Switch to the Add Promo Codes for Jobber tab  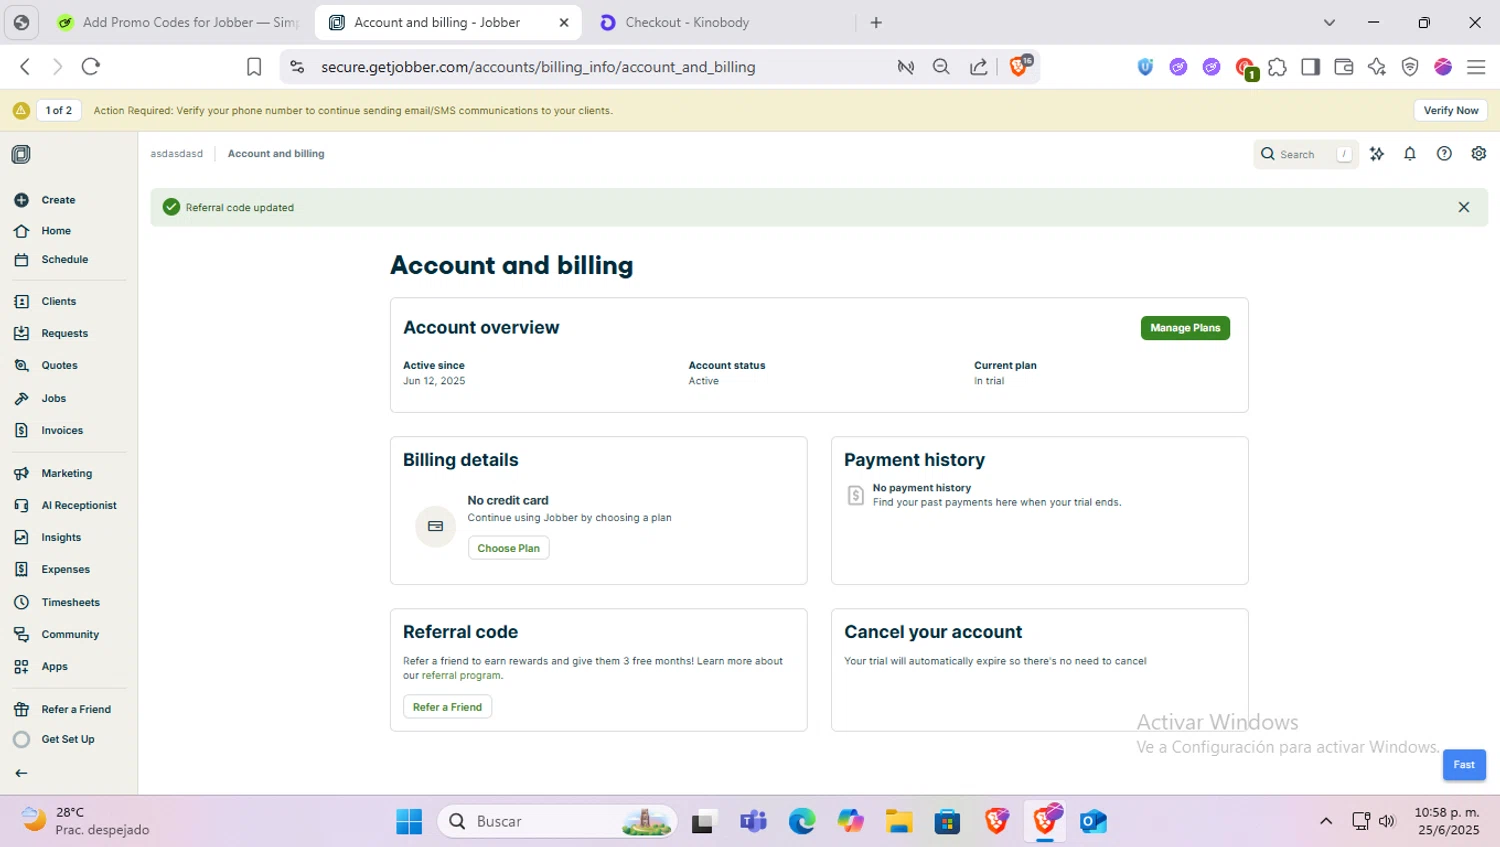coord(178,22)
